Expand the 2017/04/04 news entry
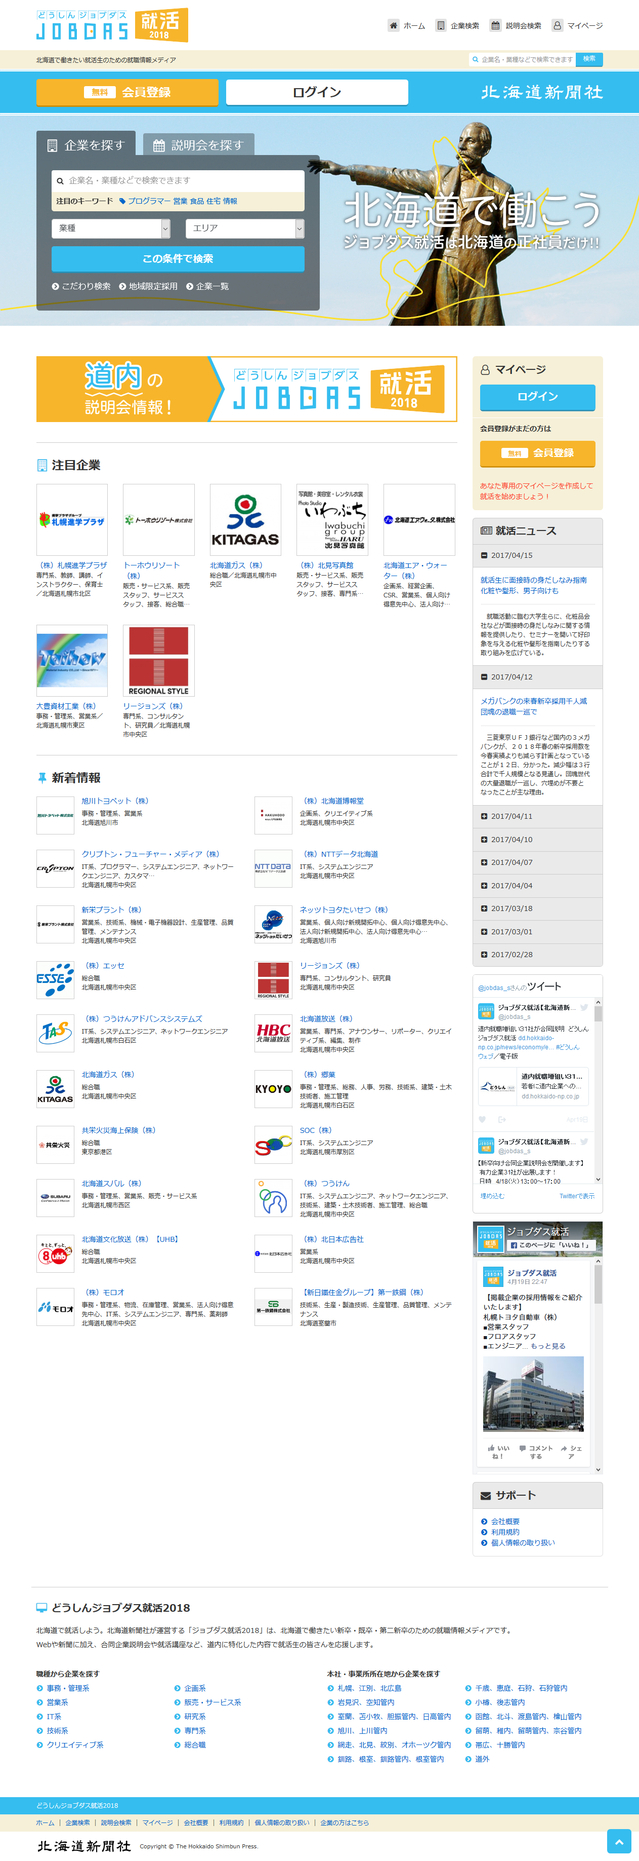This screenshot has height=1861, width=639. pyautogui.click(x=538, y=885)
